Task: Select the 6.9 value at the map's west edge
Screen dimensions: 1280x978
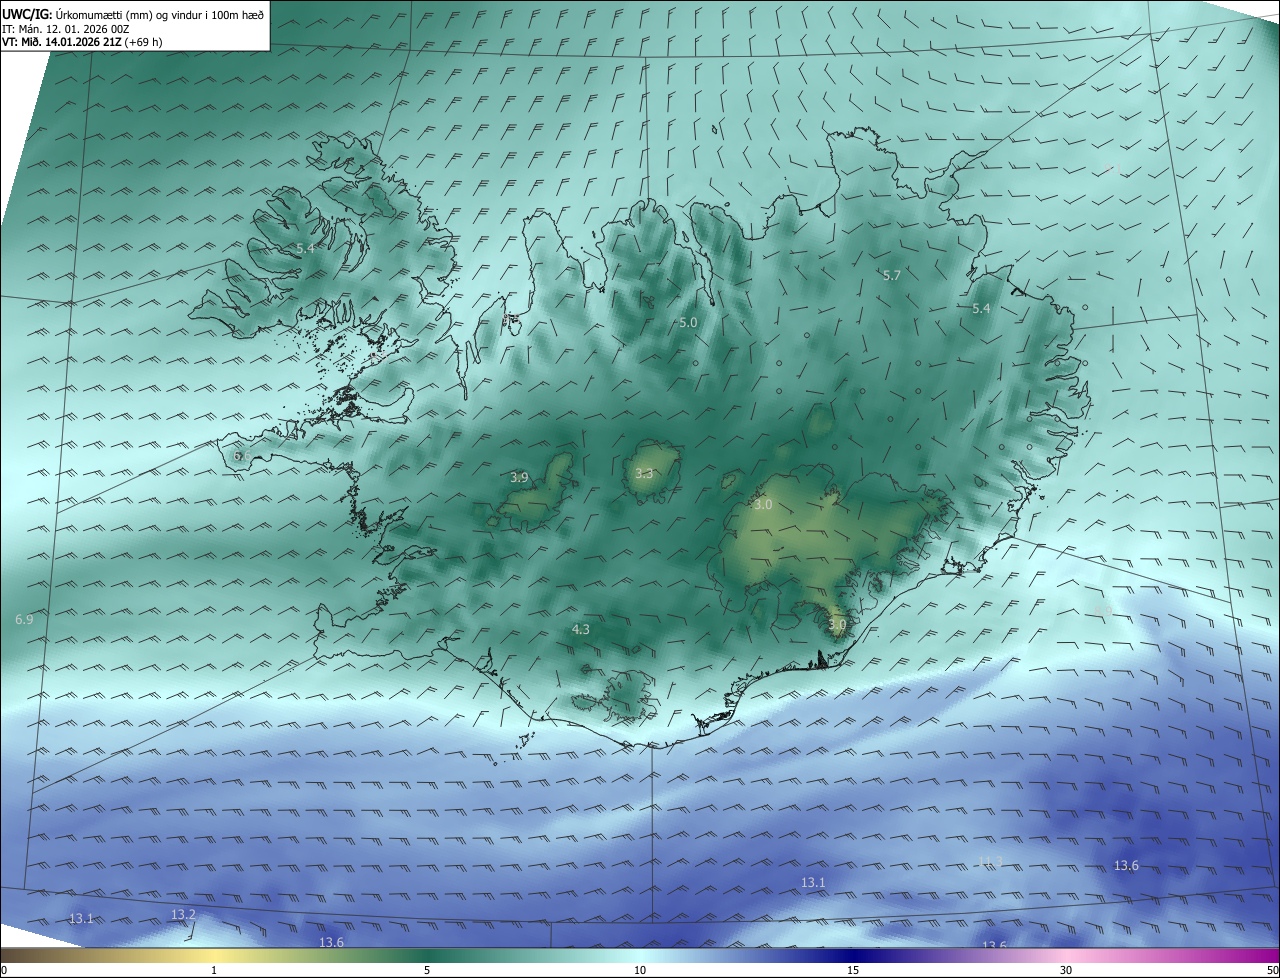Action: [x=24, y=620]
